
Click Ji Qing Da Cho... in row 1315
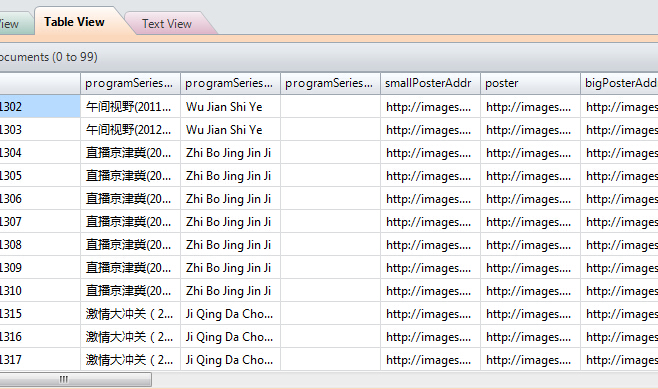(x=230, y=314)
